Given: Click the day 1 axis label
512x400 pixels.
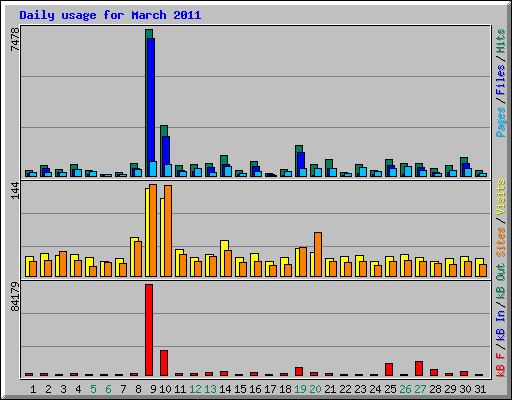Looking at the screenshot, I should click(x=33, y=389).
